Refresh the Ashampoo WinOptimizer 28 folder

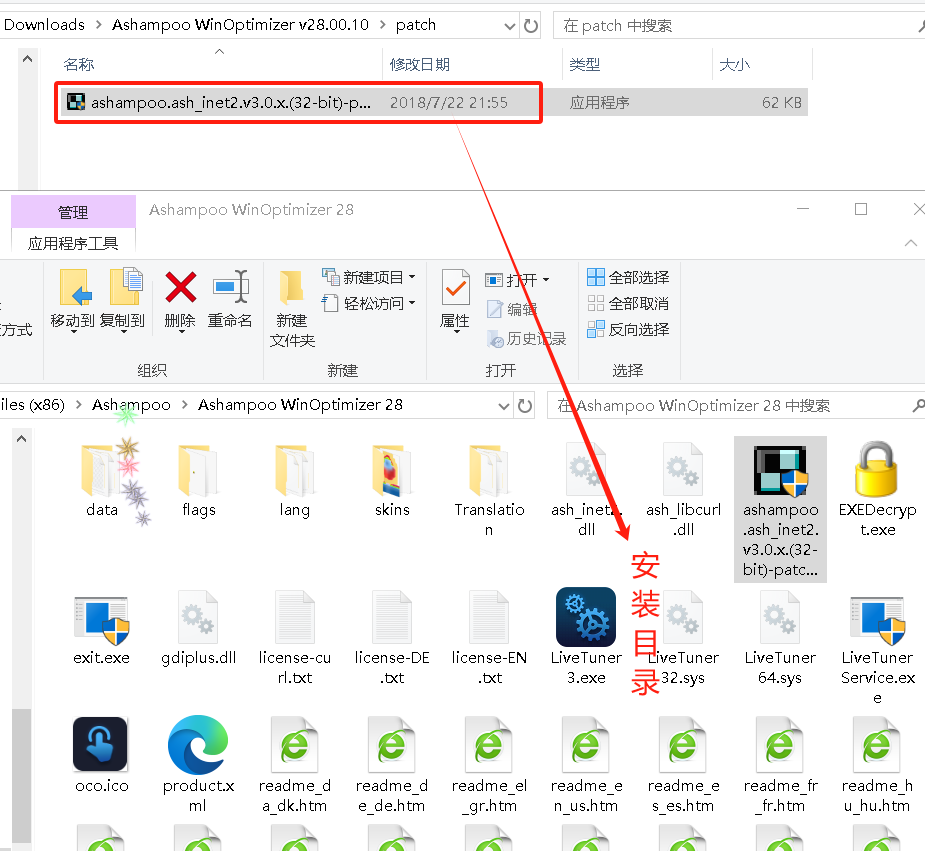tap(525, 406)
